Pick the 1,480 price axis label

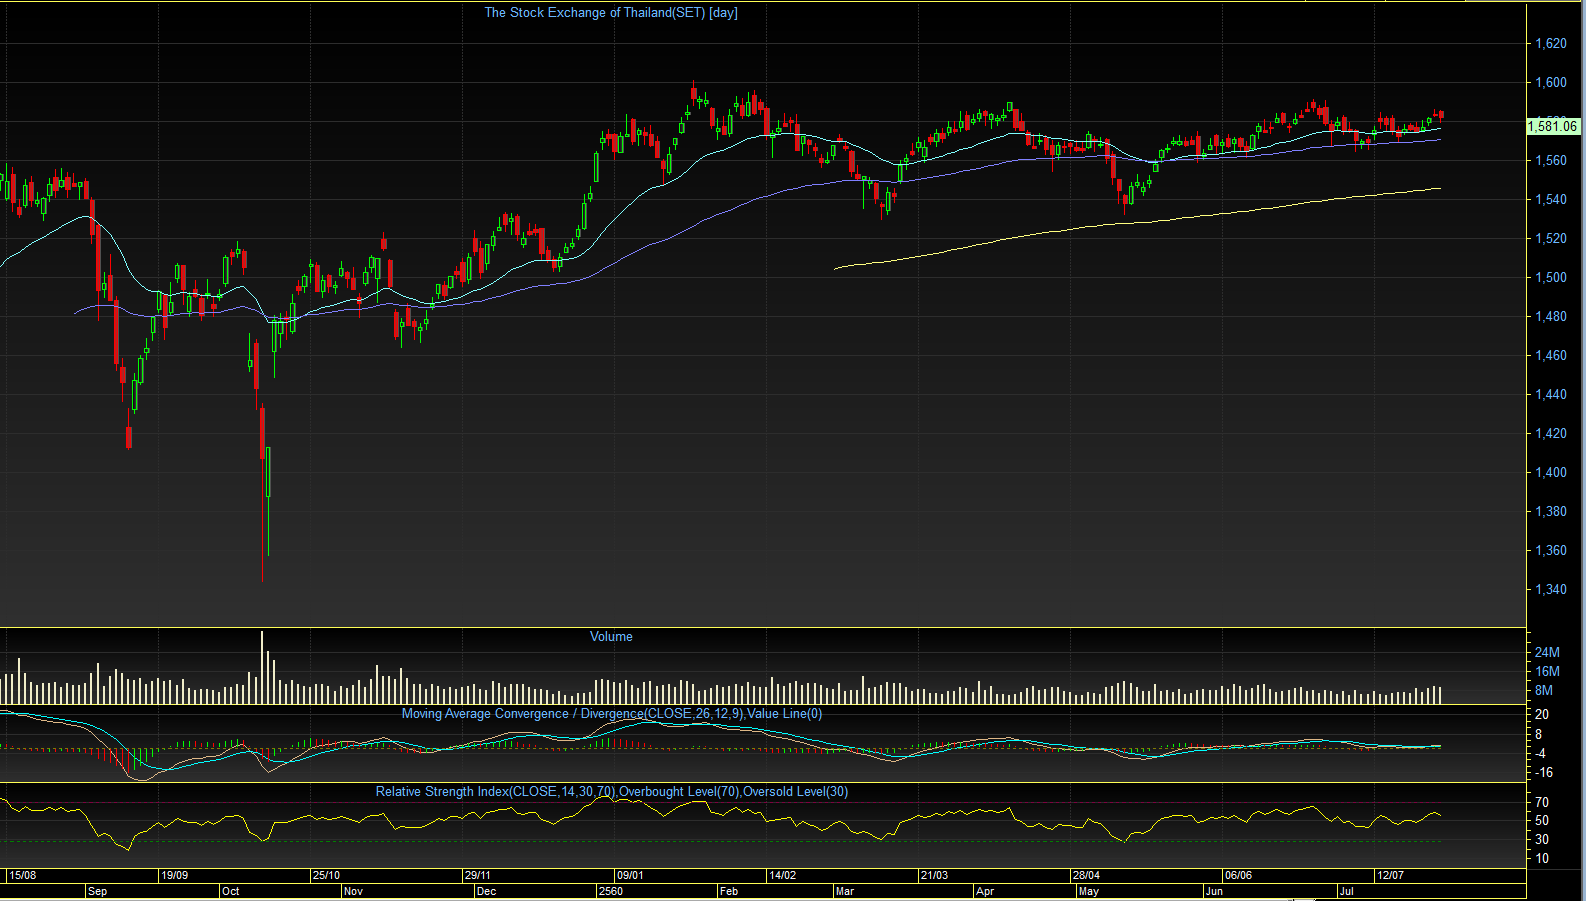[1551, 317]
